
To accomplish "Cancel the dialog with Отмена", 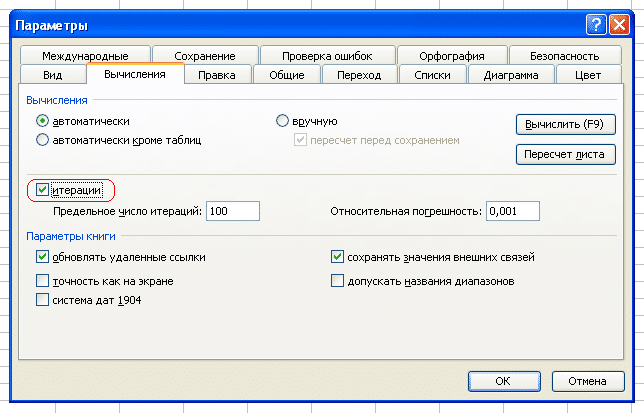I will coord(588,381).
